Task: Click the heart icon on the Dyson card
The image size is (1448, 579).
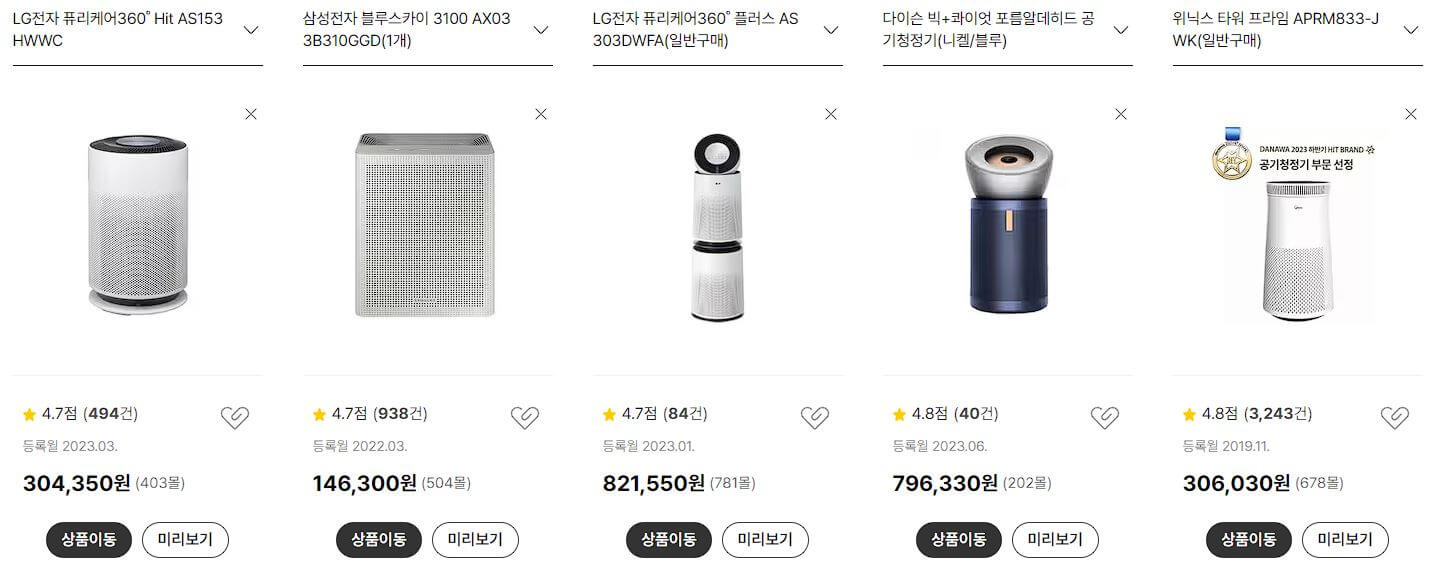Action: [x=1105, y=415]
